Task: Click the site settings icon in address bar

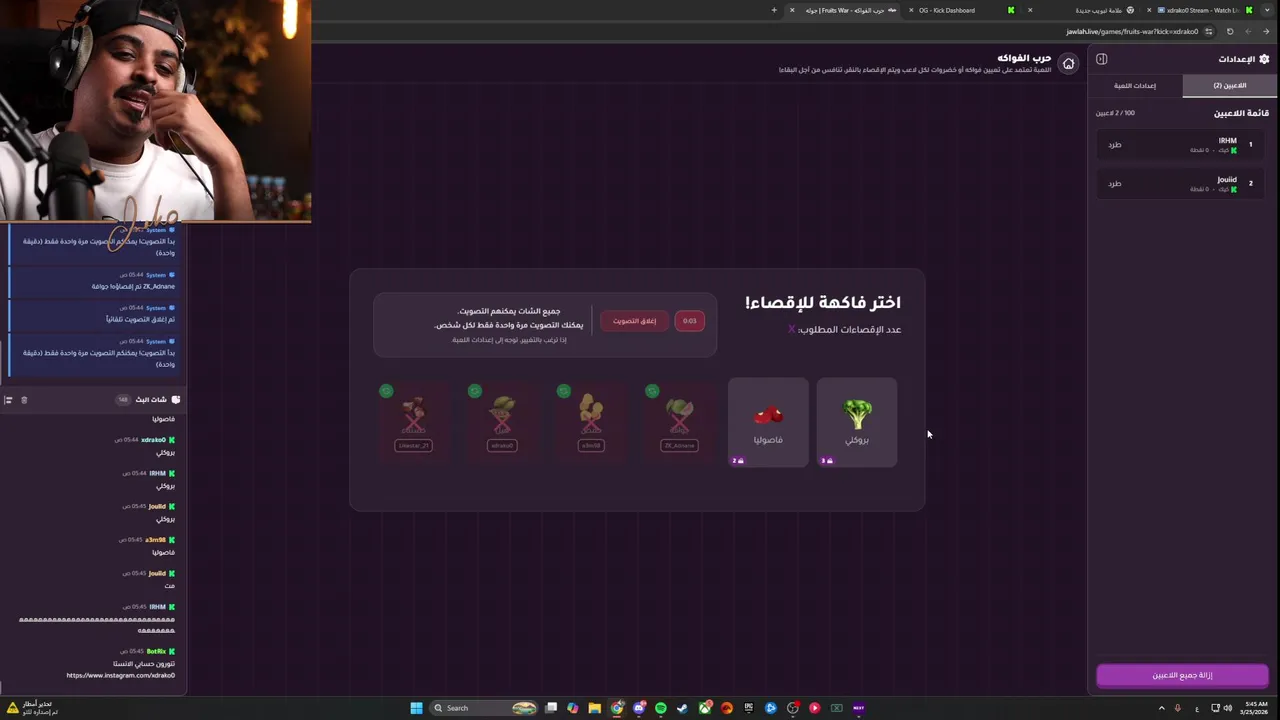Action: tap(1209, 31)
